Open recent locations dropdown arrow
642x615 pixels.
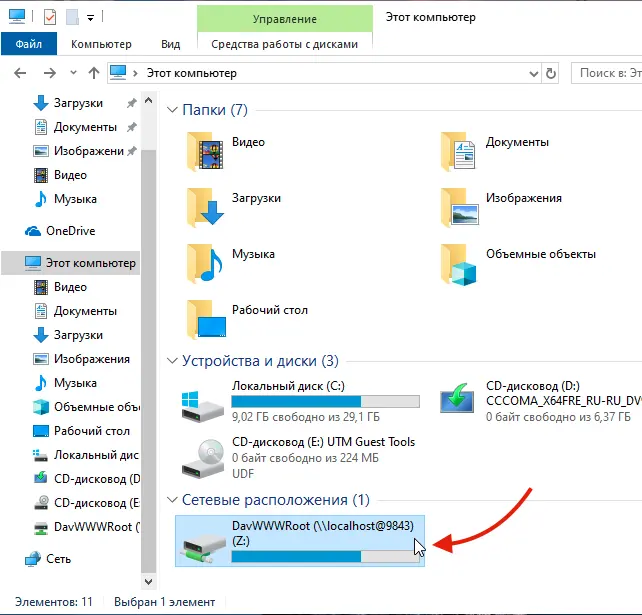point(73,73)
